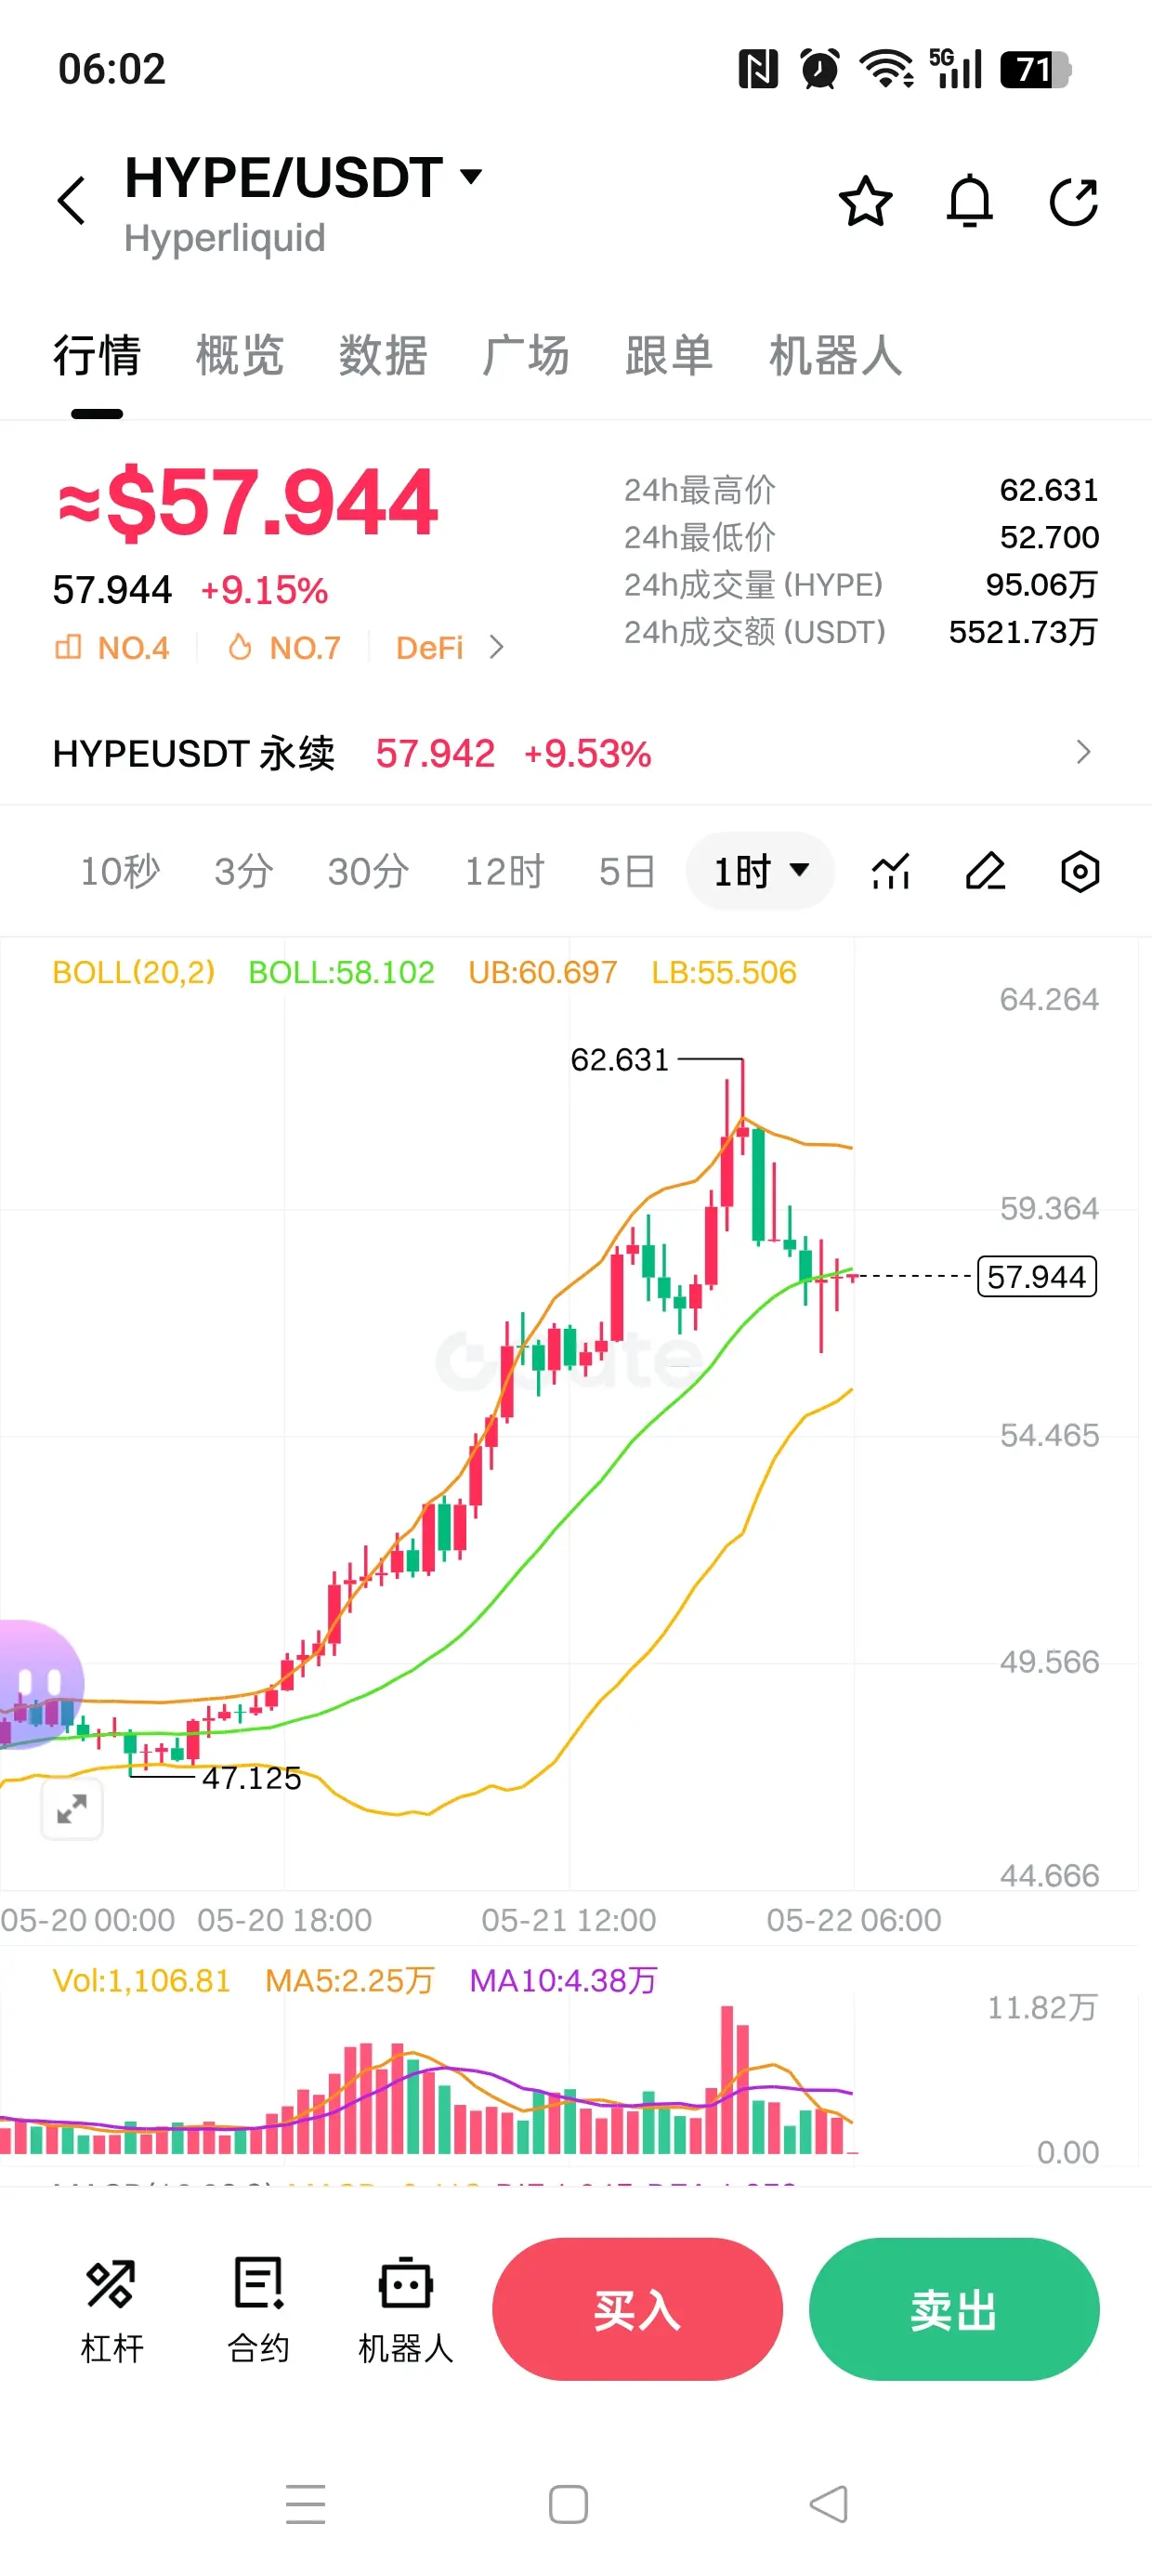Switch to 行情 tab
This screenshot has height=2576, width=1152.
tap(97, 356)
